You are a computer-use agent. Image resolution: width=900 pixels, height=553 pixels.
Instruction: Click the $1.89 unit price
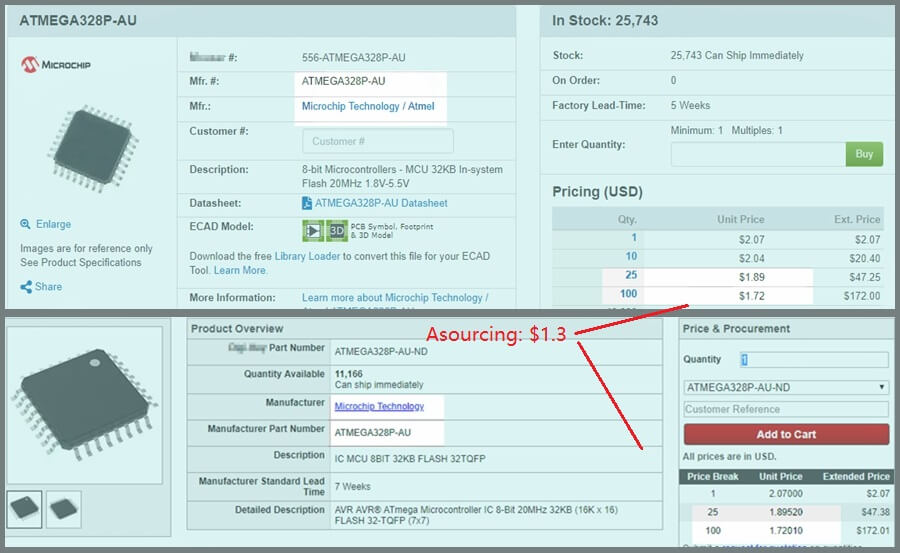click(x=752, y=277)
